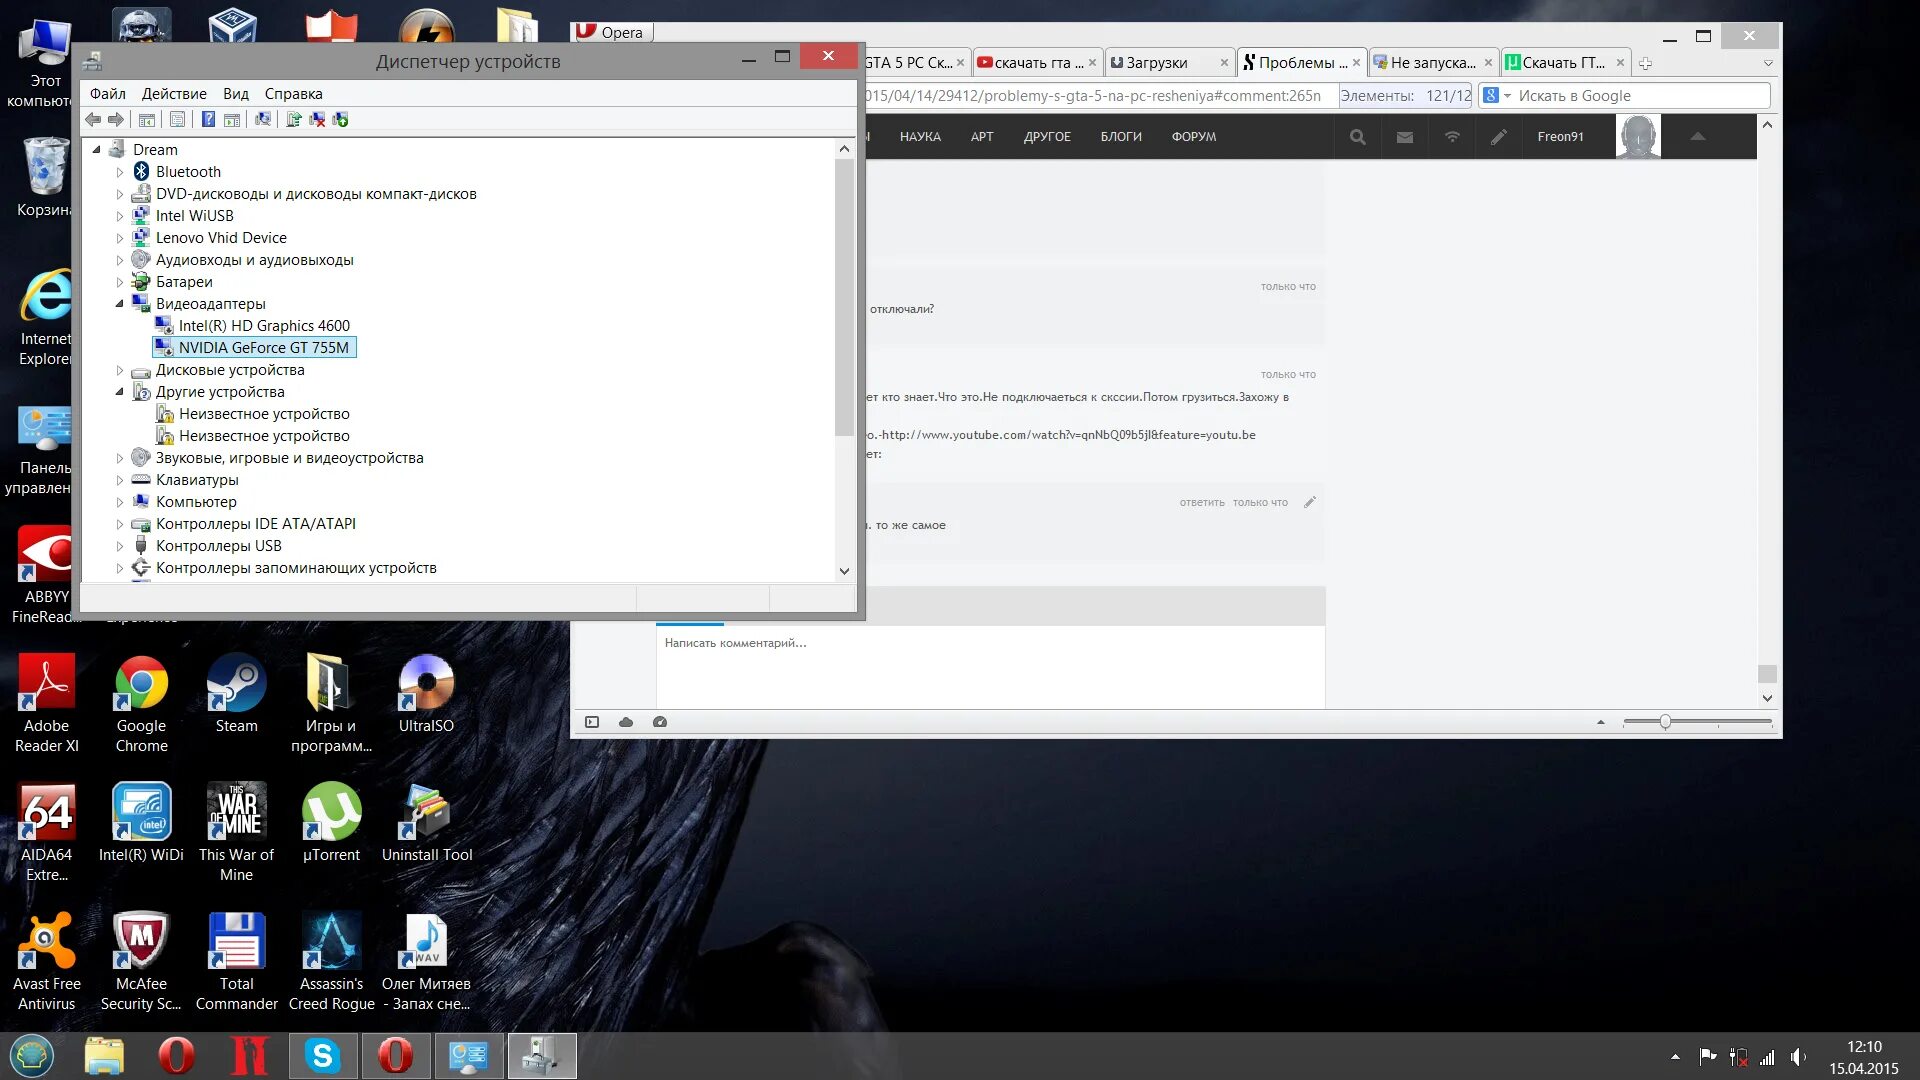Click the search magnifier icon on the website

click(x=1357, y=137)
